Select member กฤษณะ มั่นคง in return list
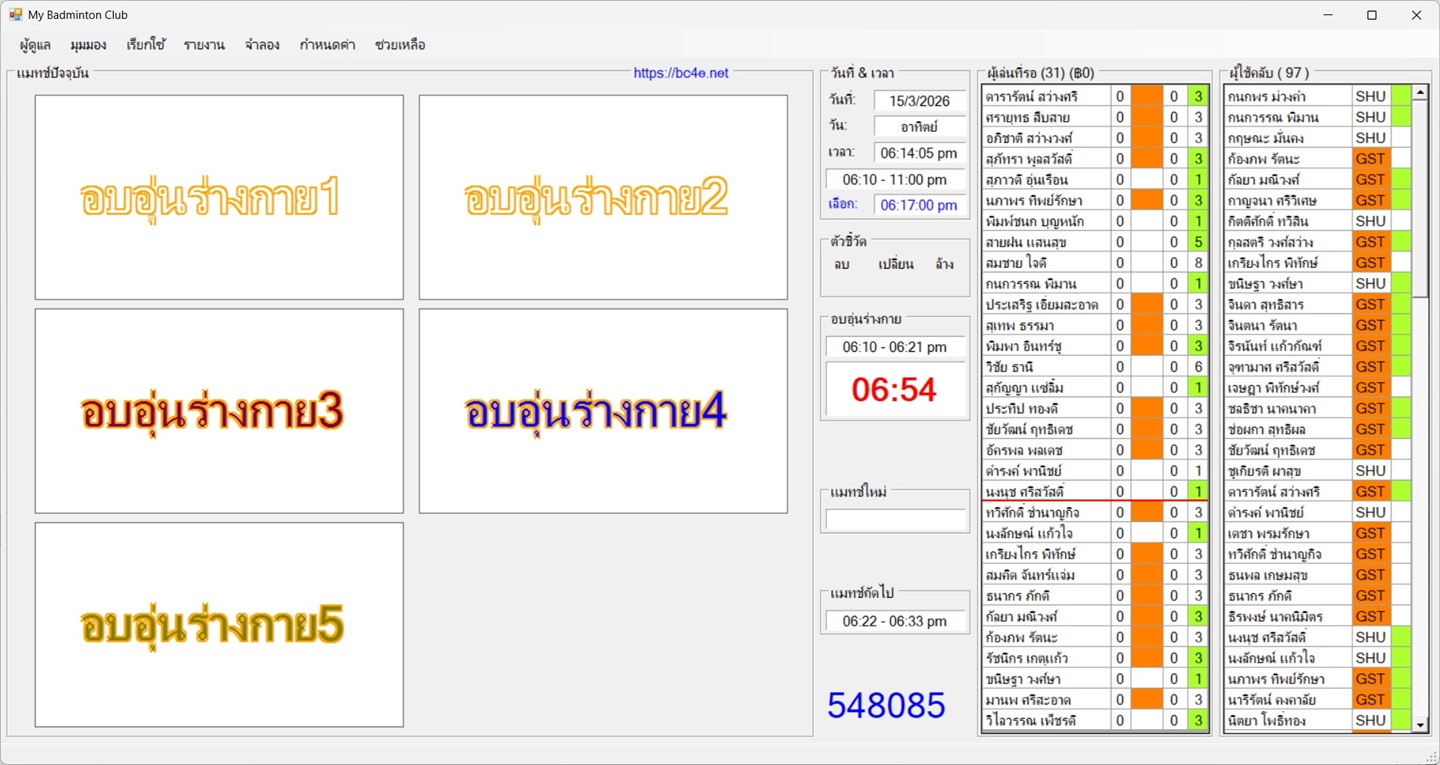 click(1287, 138)
